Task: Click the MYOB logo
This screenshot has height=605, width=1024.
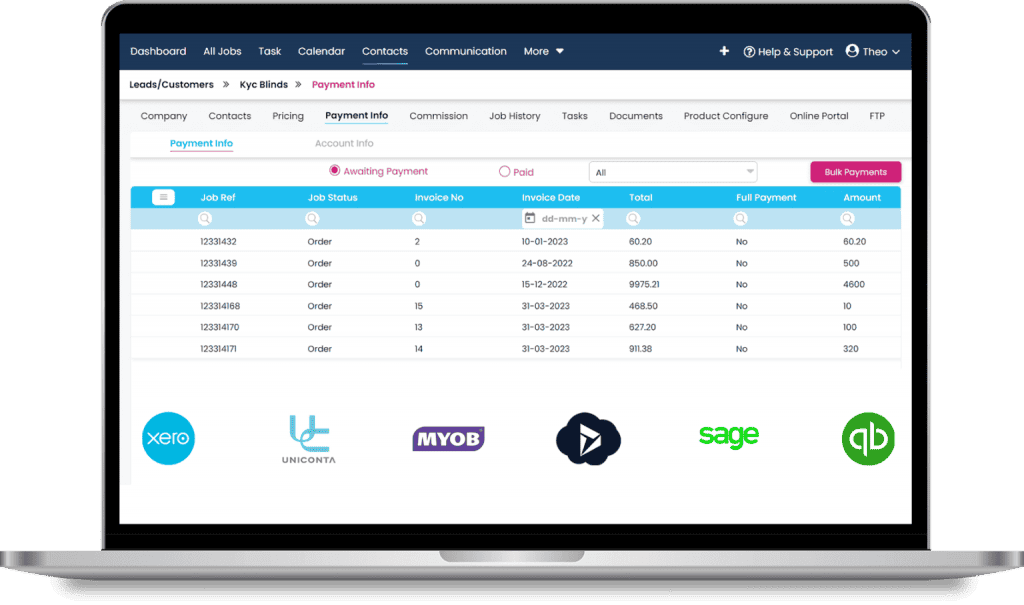Action: 448,438
